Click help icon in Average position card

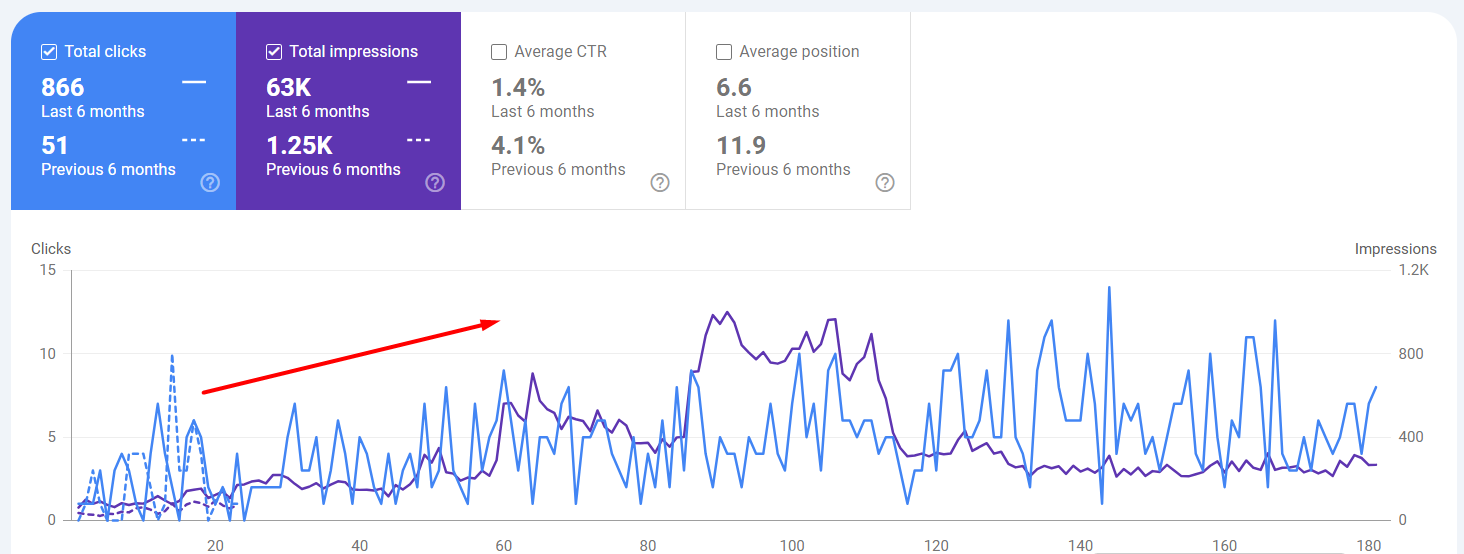(x=885, y=182)
